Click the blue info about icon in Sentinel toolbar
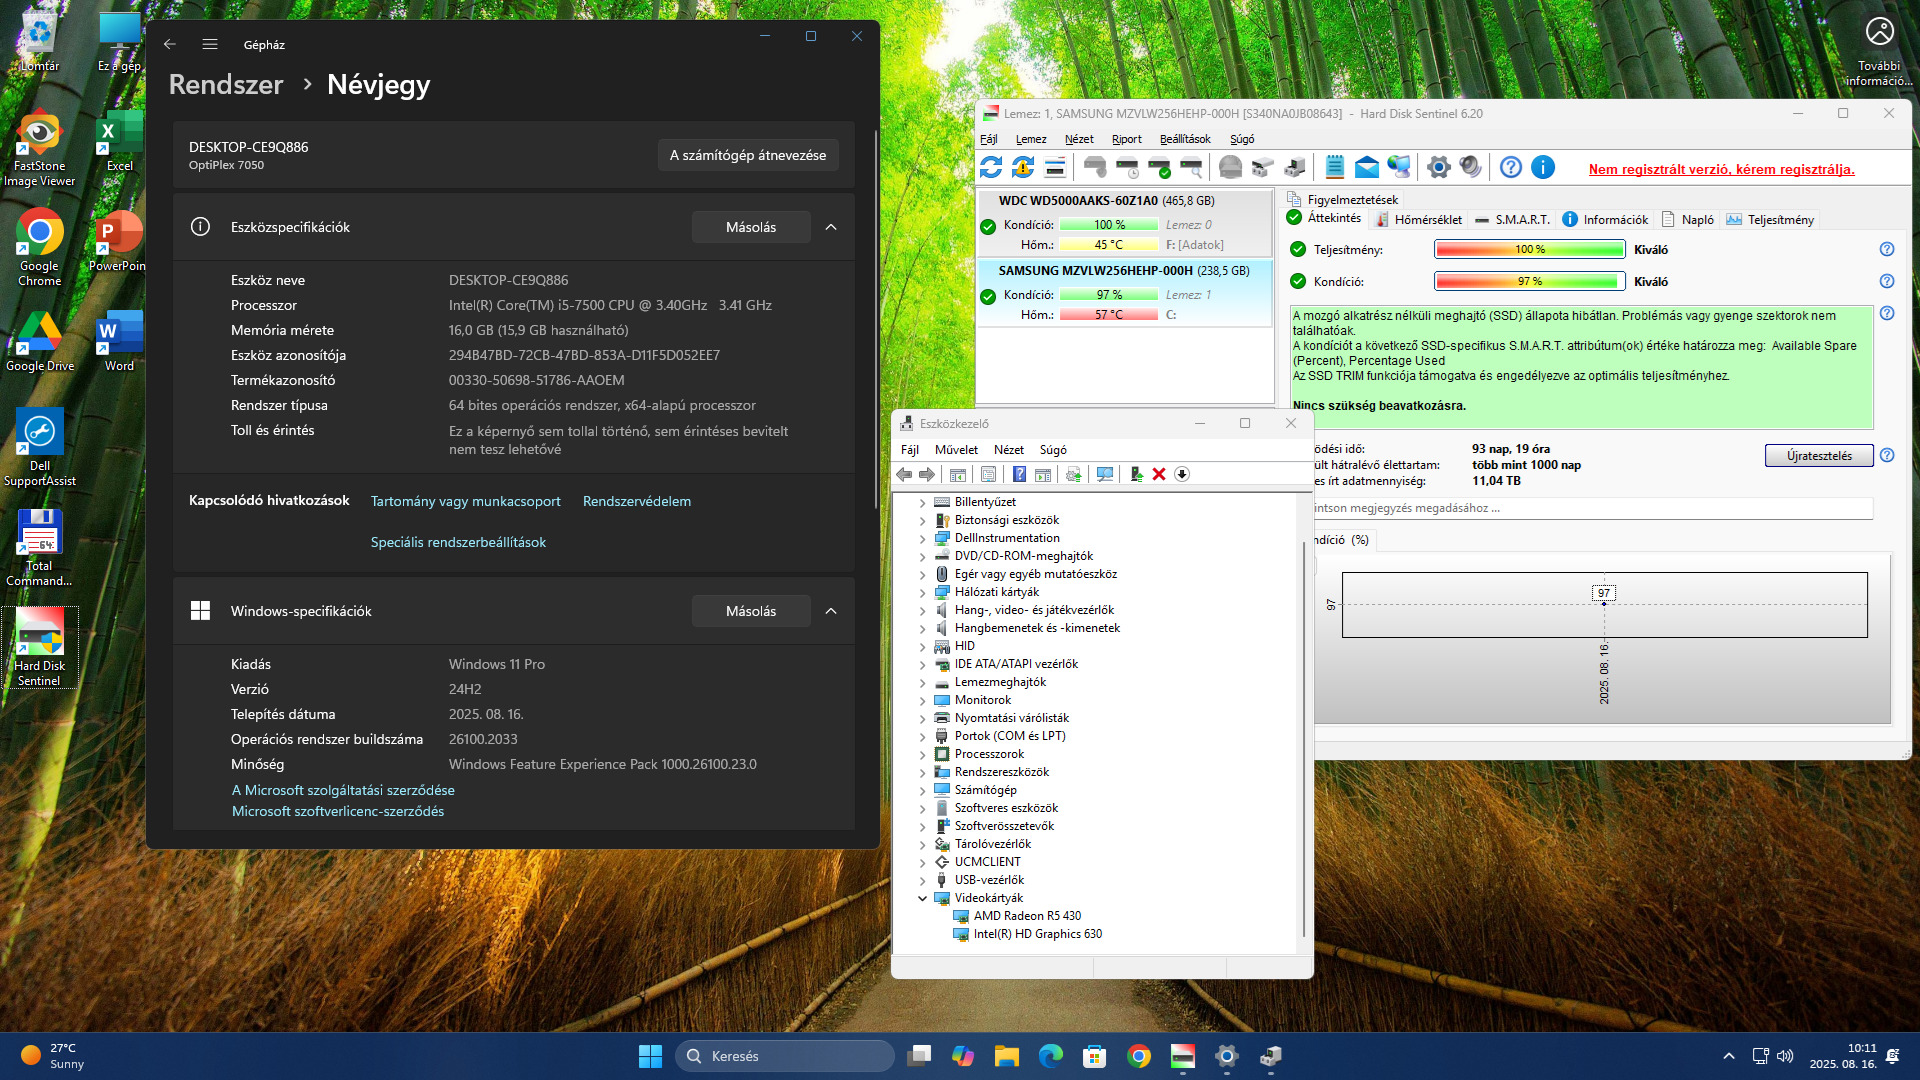The width and height of the screenshot is (1920, 1080). click(x=1543, y=167)
